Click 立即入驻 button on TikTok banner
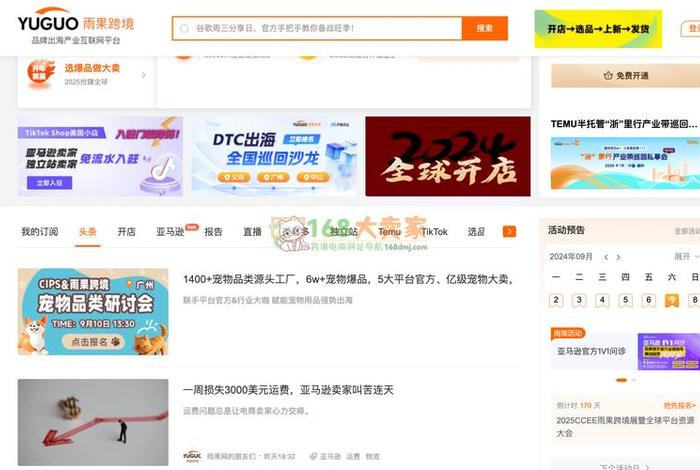This screenshot has width=700, height=470. click(x=49, y=183)
